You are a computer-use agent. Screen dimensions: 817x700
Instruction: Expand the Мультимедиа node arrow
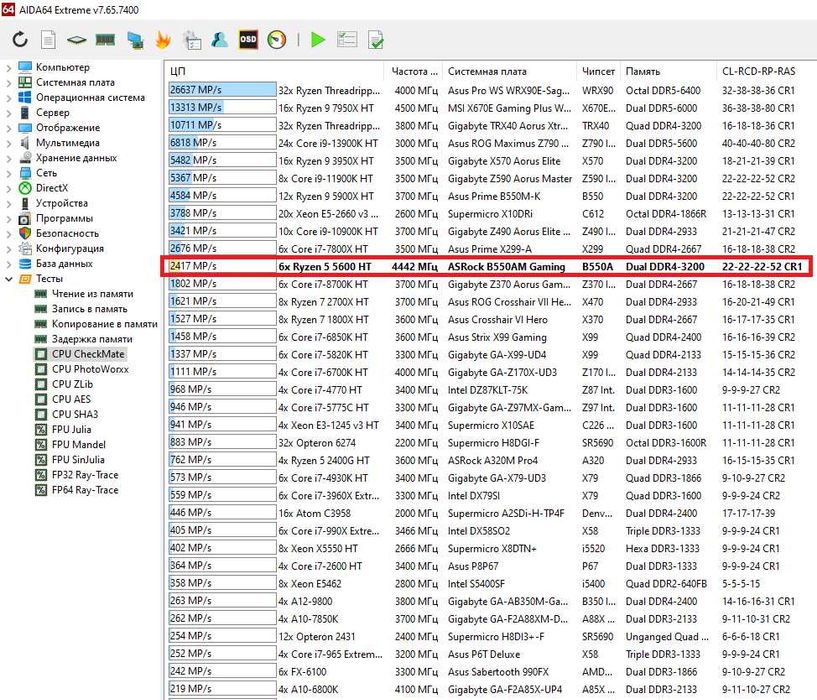pos(8,143)
